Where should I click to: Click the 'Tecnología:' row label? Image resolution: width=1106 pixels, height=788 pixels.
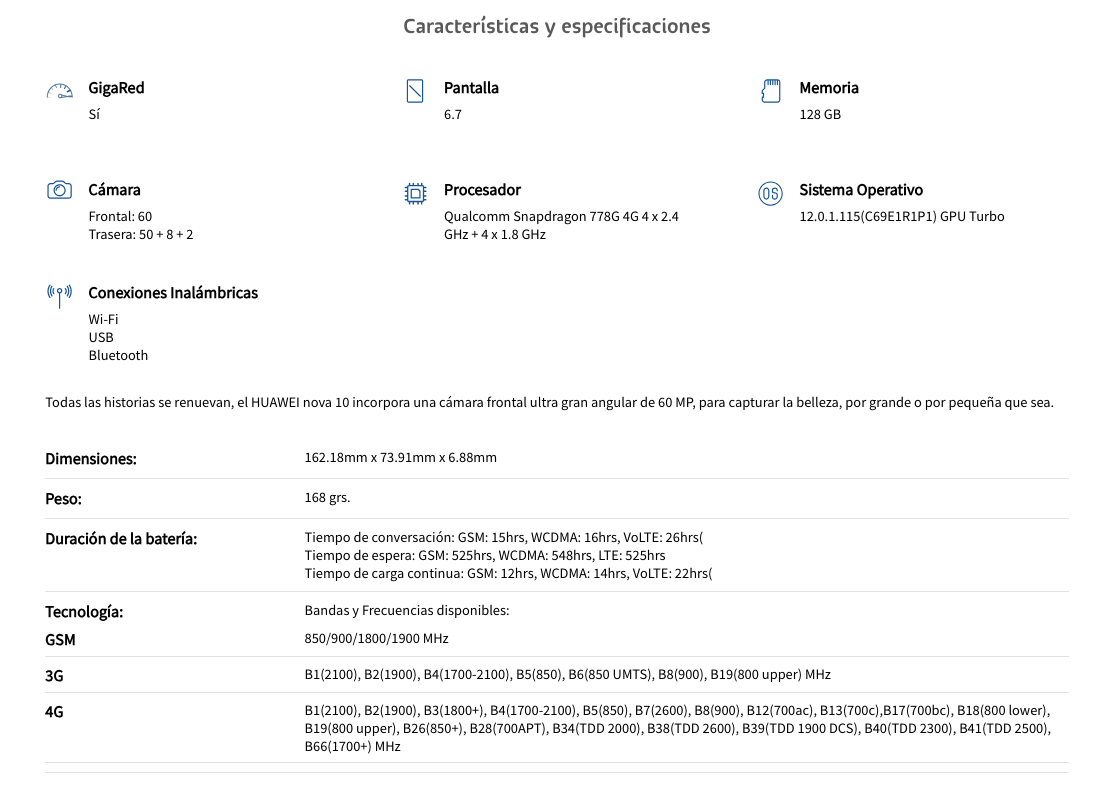click(84, 612)
